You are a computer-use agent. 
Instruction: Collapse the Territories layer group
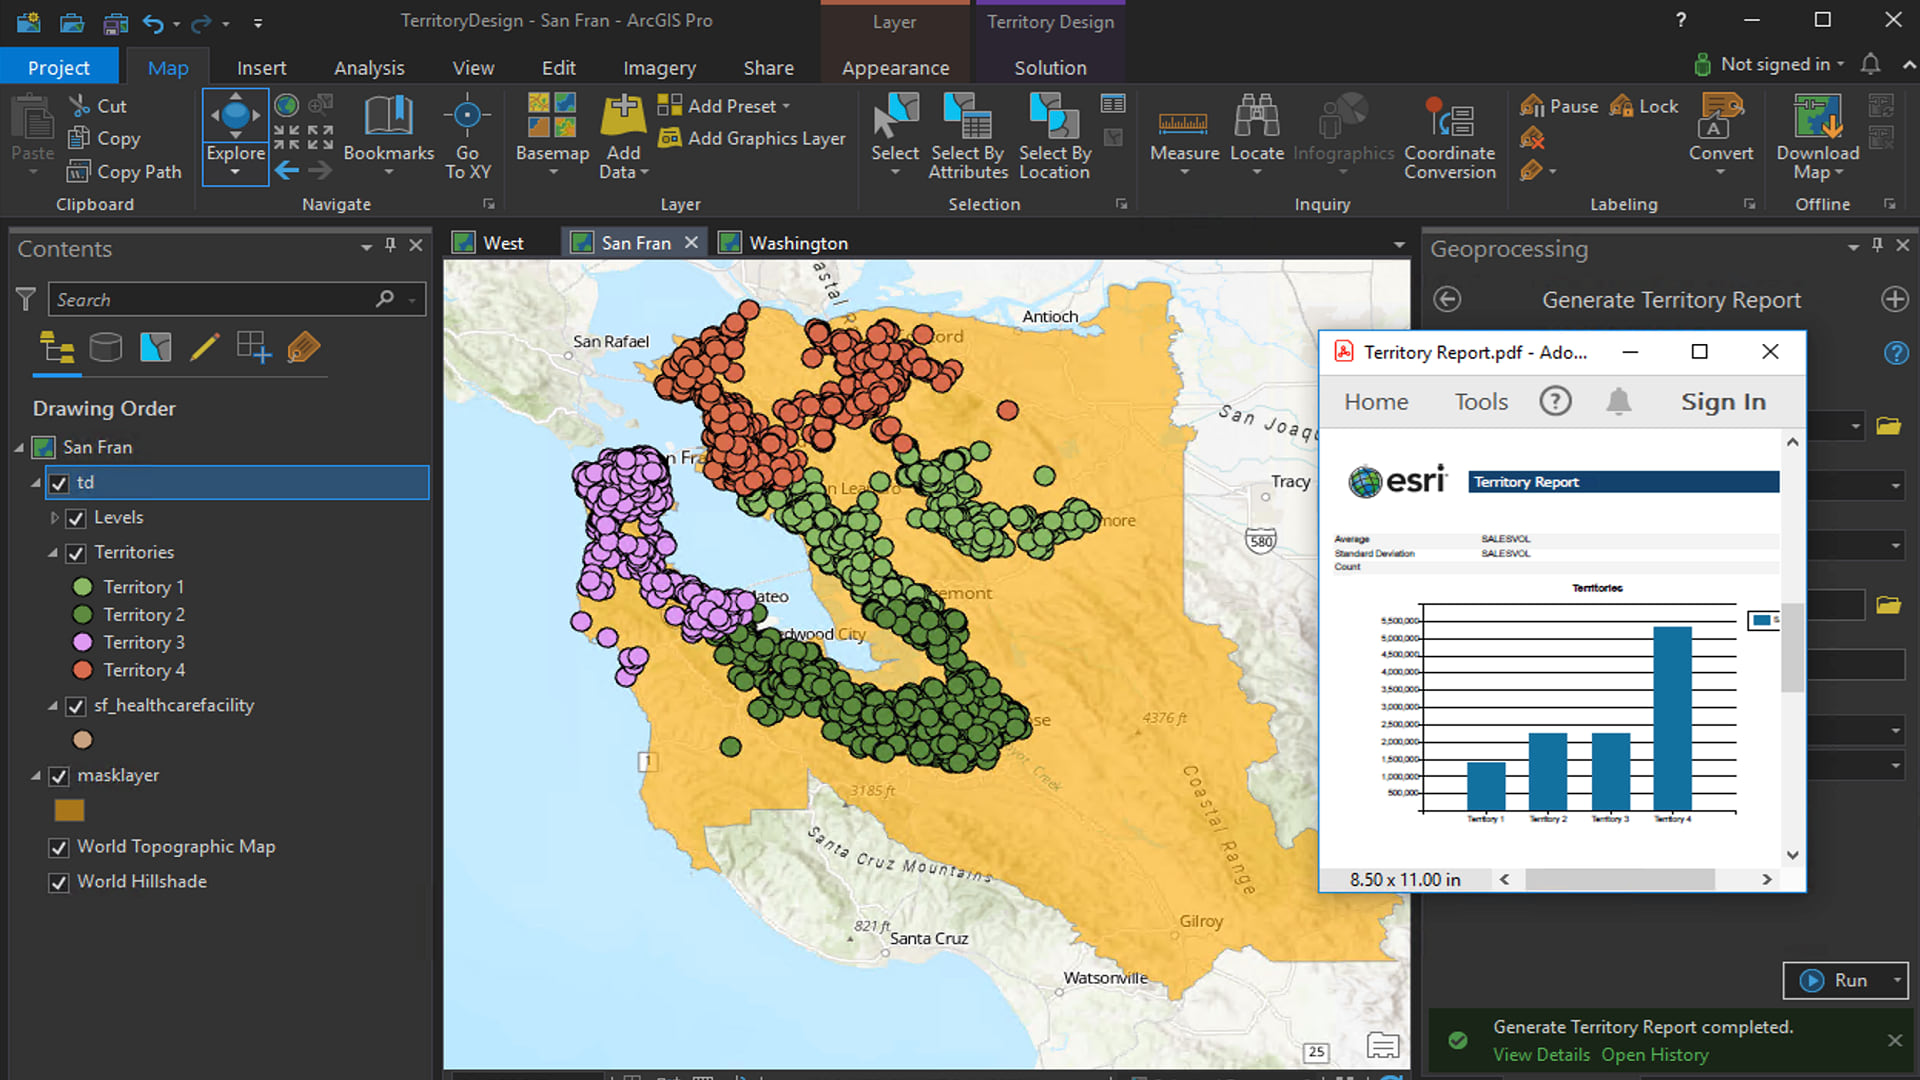tap(55, 553)
